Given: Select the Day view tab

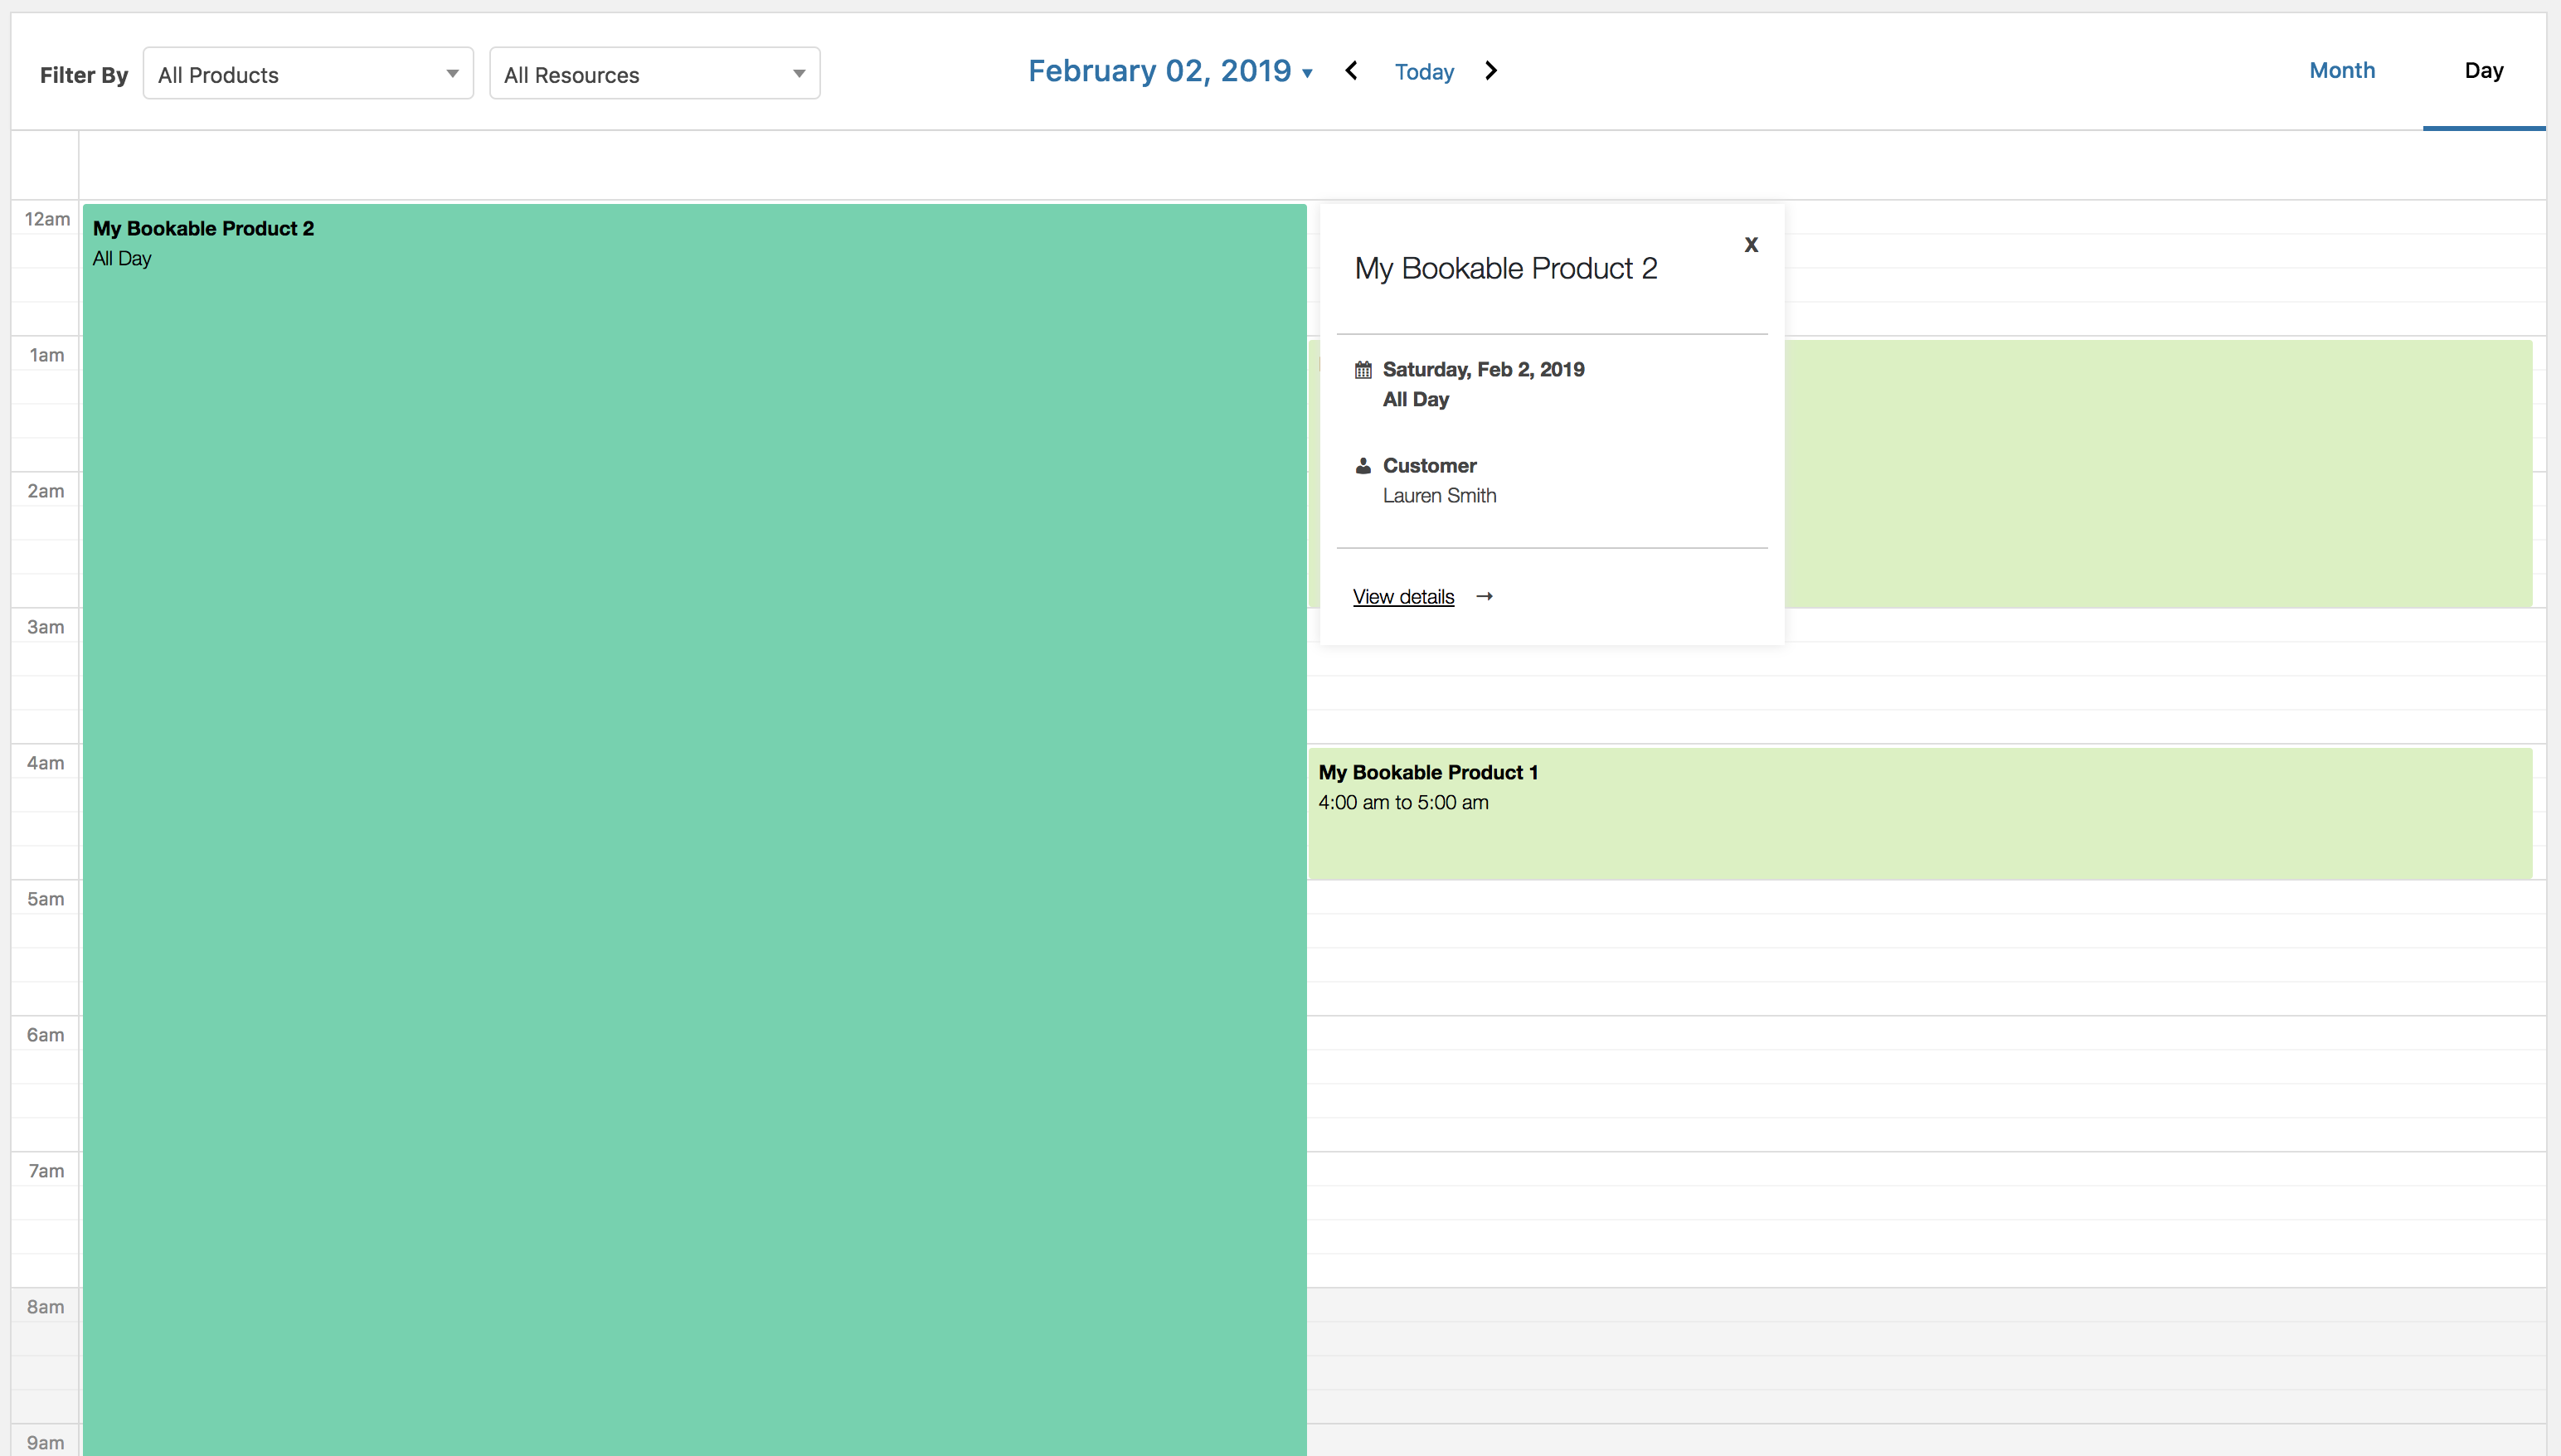Looking at the screenshot, I should 2483,71.
